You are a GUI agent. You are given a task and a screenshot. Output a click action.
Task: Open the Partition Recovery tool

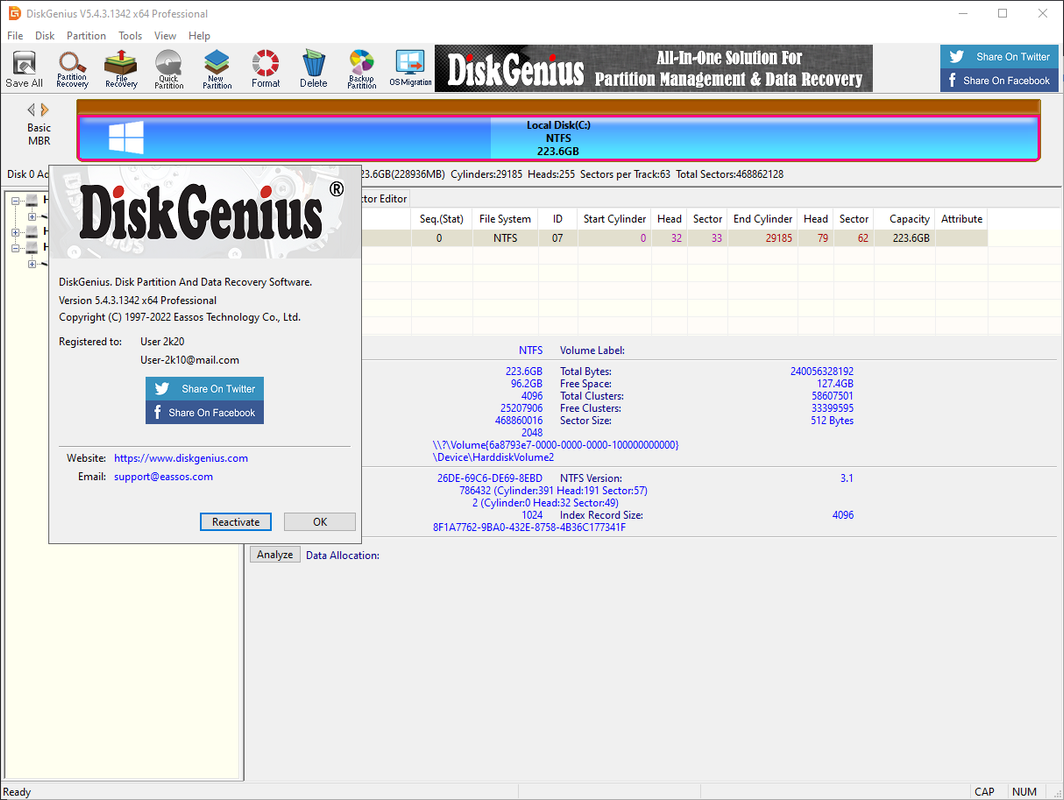(x=72, y=69)
